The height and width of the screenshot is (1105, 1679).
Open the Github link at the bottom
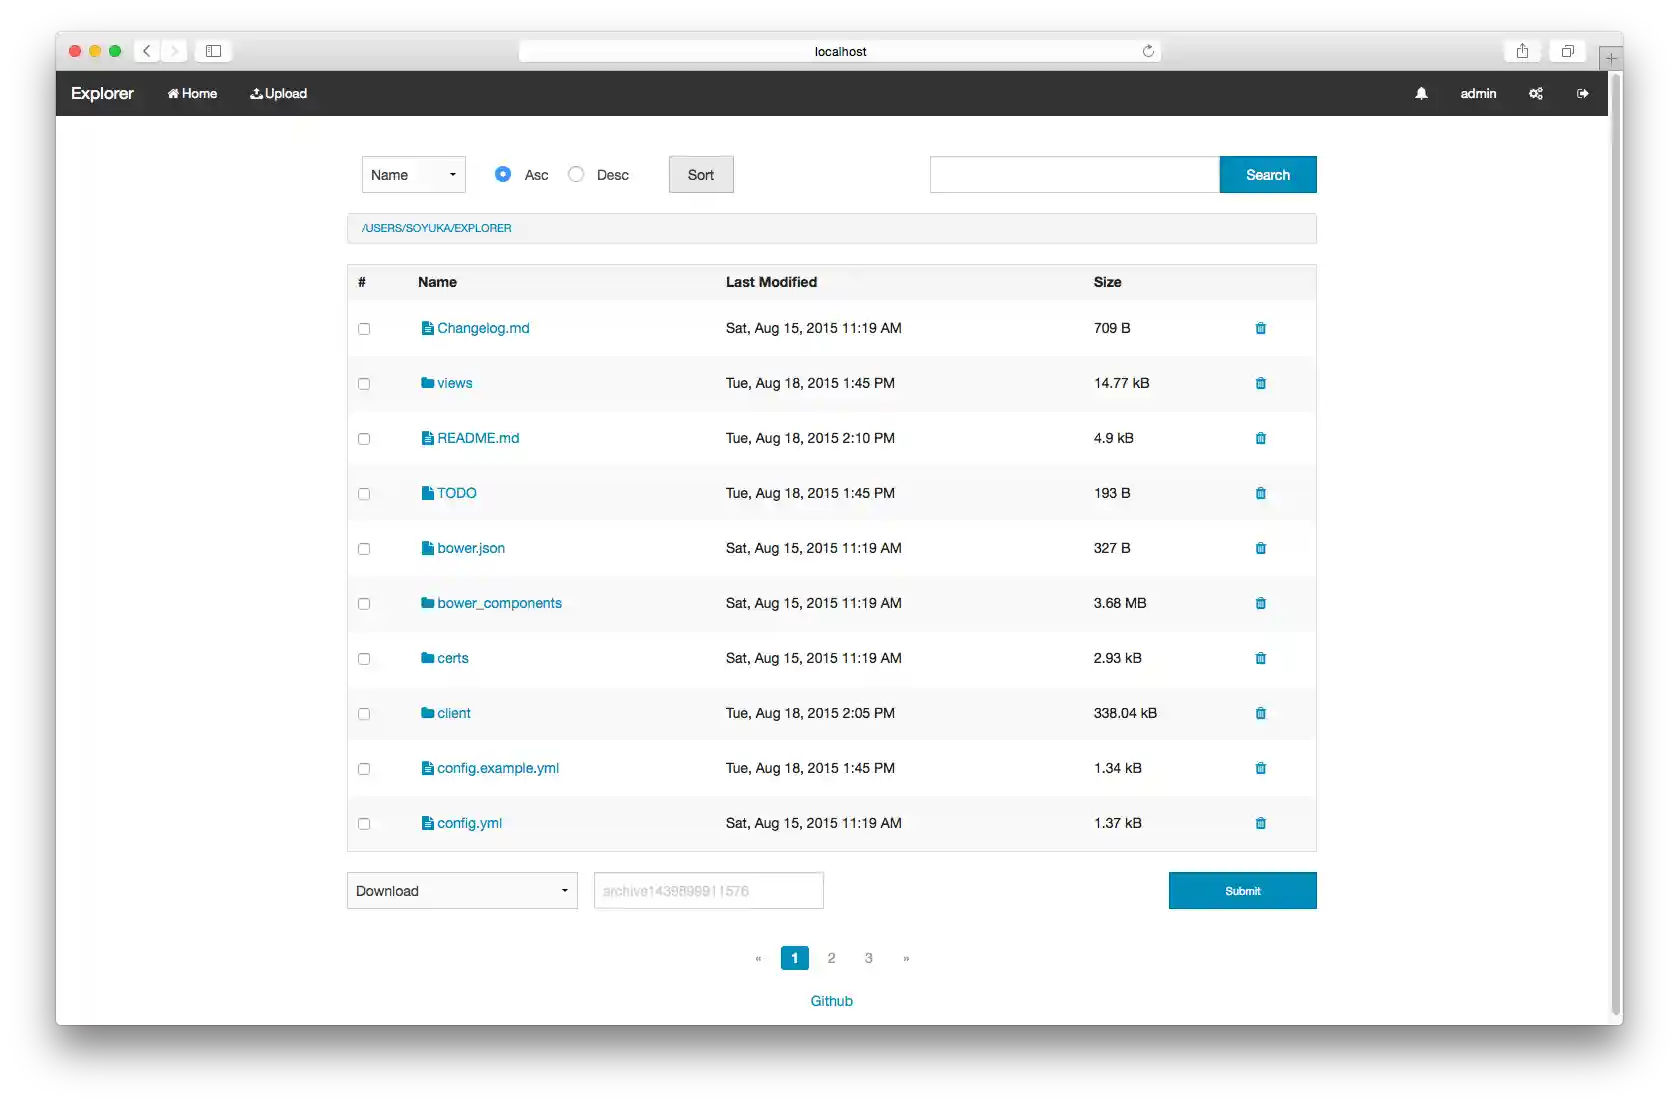pos(831,1000)
